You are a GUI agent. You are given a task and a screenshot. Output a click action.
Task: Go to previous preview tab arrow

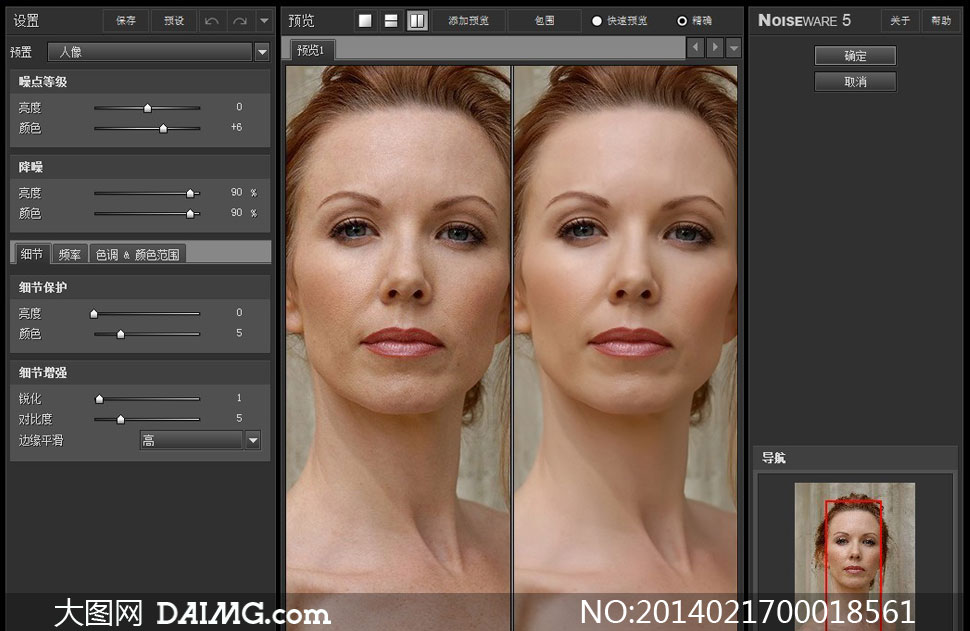tap(695, 47)
